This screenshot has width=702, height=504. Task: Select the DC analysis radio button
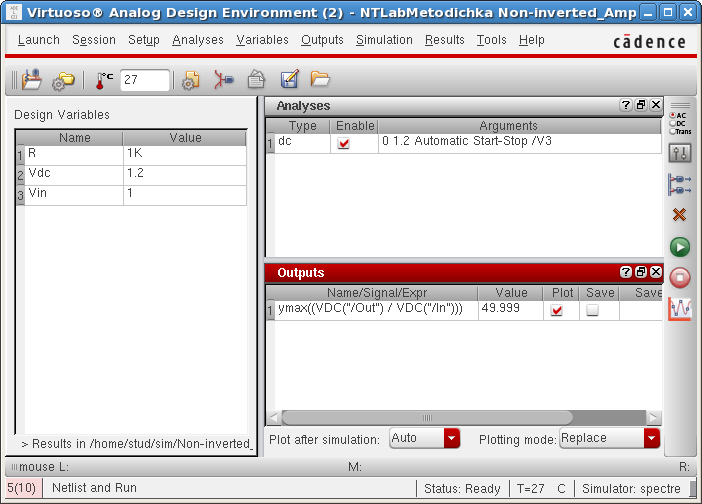coord(672,124)
